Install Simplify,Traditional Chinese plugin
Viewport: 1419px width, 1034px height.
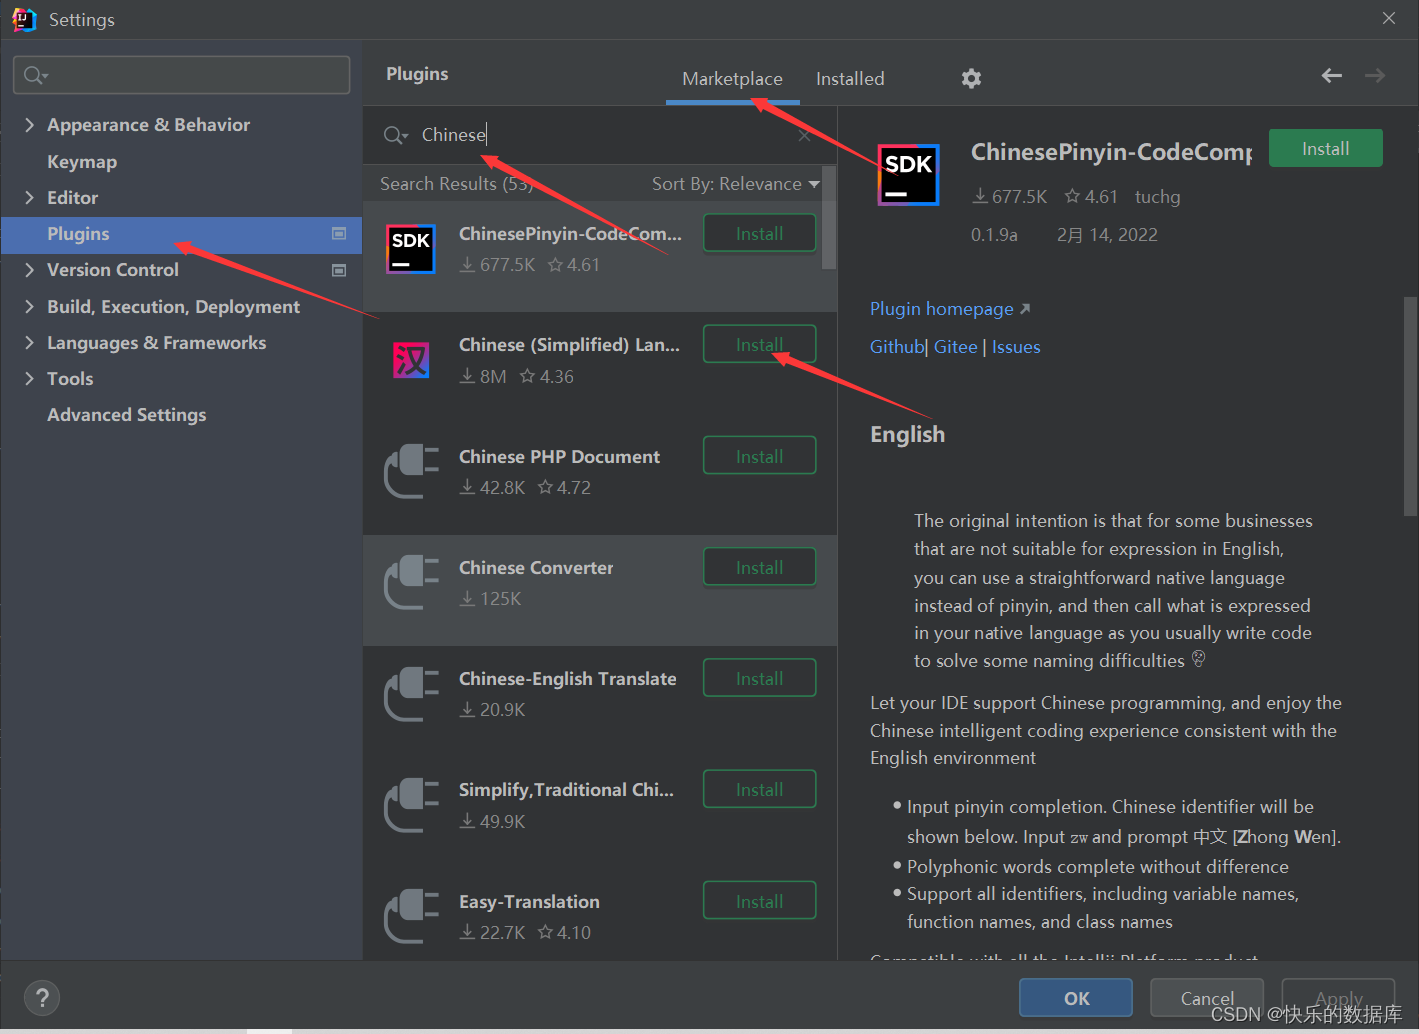[x=759, y=789]
